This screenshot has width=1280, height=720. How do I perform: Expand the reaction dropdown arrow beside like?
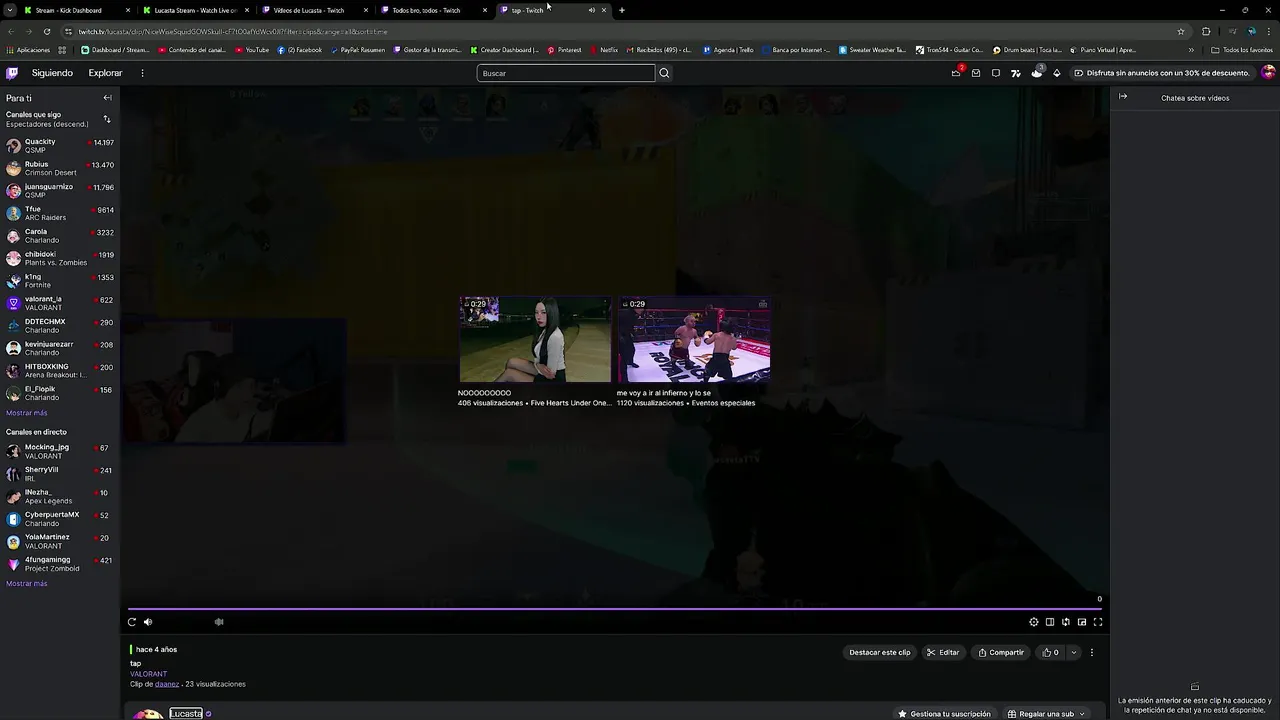1073,652
